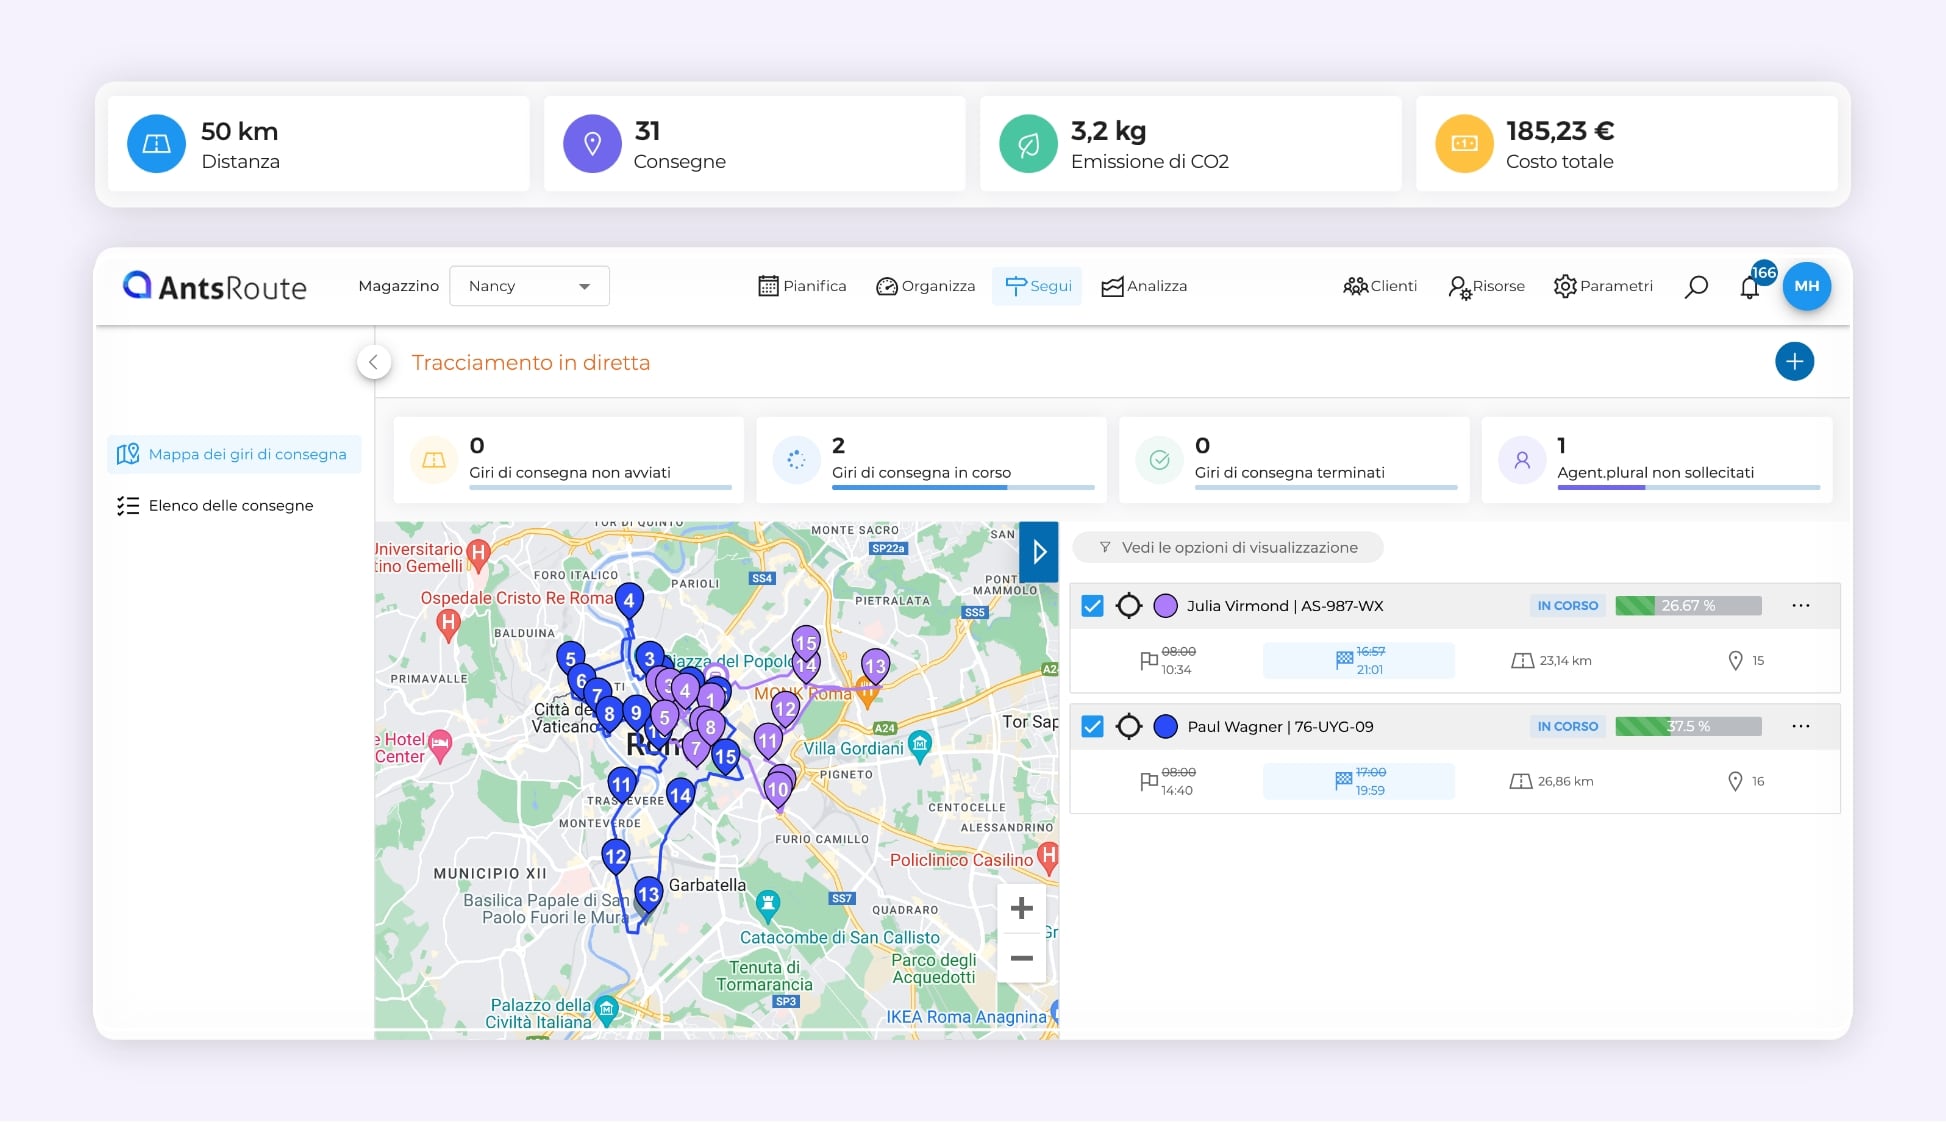The image size is (1946, 1122).
Task: Collapse sidebar with left chevron
Action: (373, 362)
